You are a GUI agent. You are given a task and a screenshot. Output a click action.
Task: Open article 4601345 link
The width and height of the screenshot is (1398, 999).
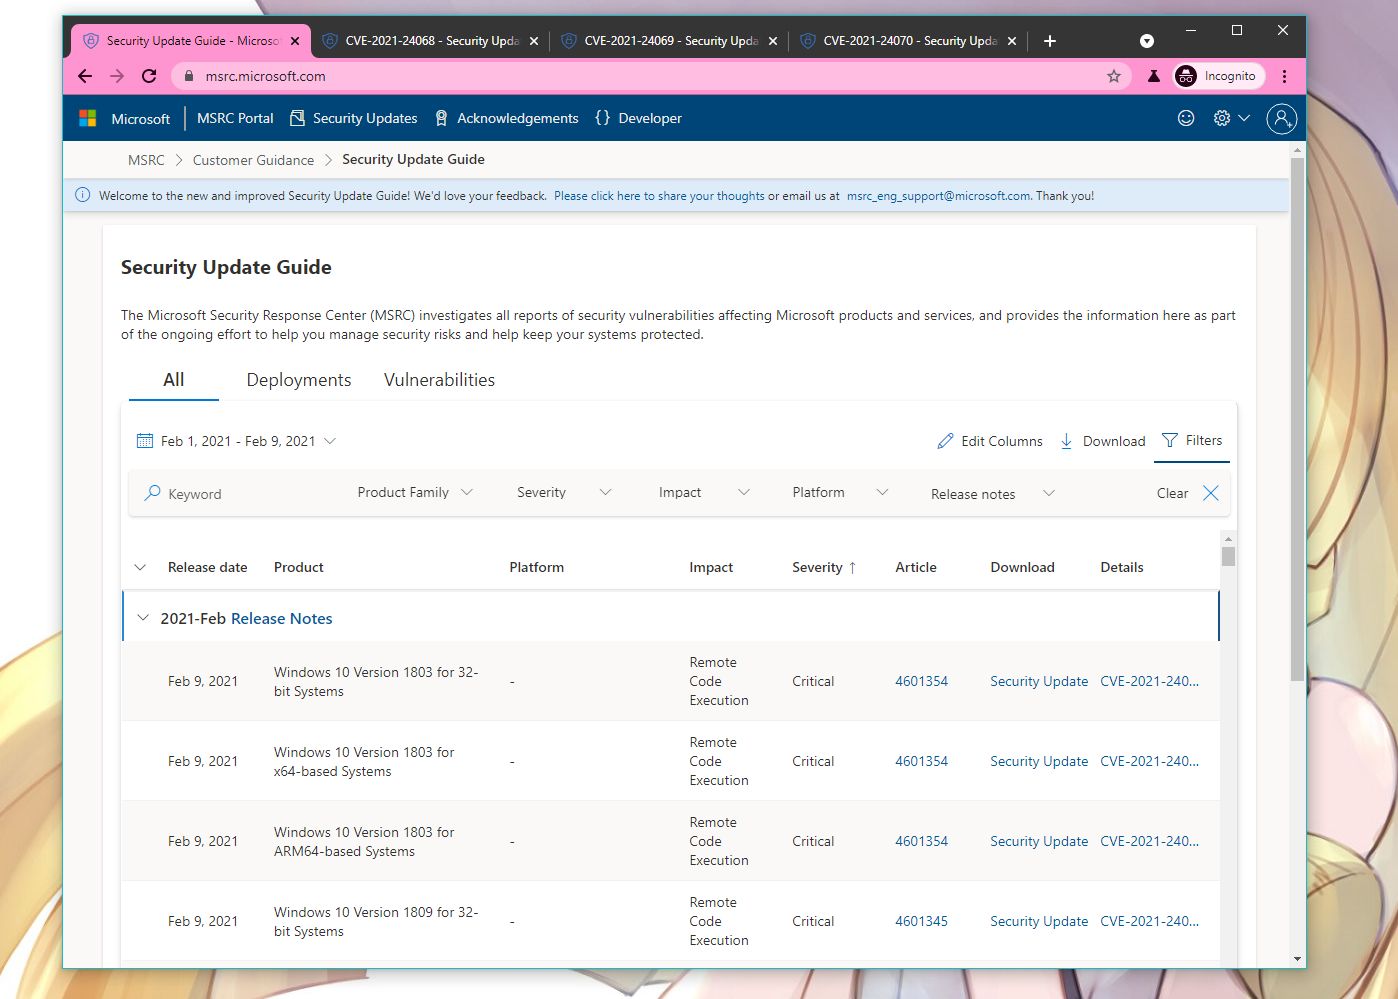click(921, 921)
